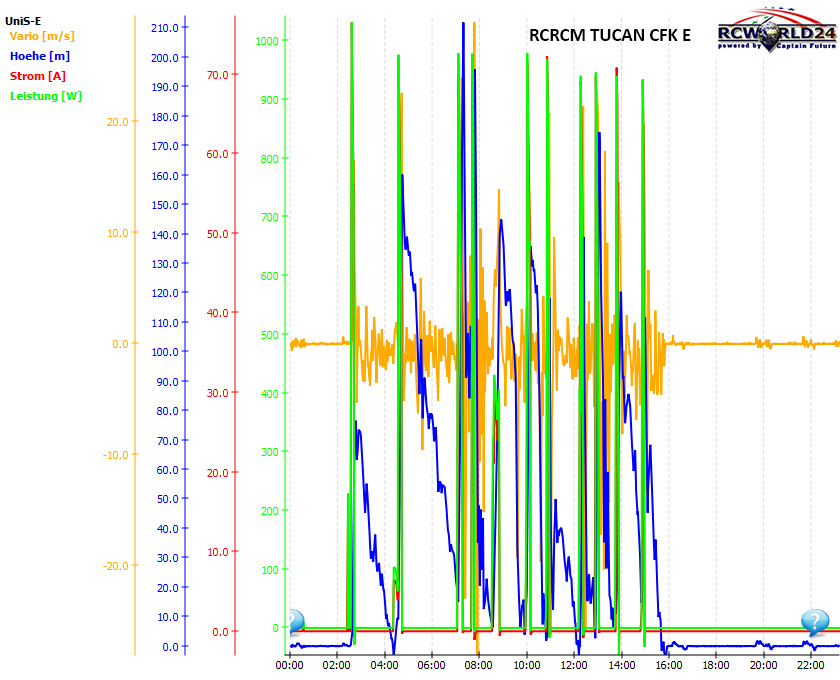Select the chart title RCRCM TUCAN CFK E
Viewport: 840px width, 680px height.
(x=609, y=37)
